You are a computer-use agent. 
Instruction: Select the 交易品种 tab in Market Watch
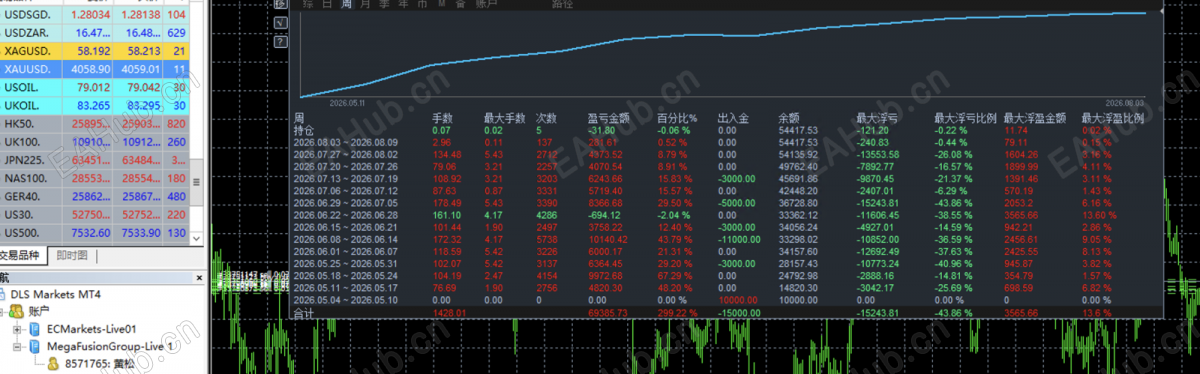point(22,256)
